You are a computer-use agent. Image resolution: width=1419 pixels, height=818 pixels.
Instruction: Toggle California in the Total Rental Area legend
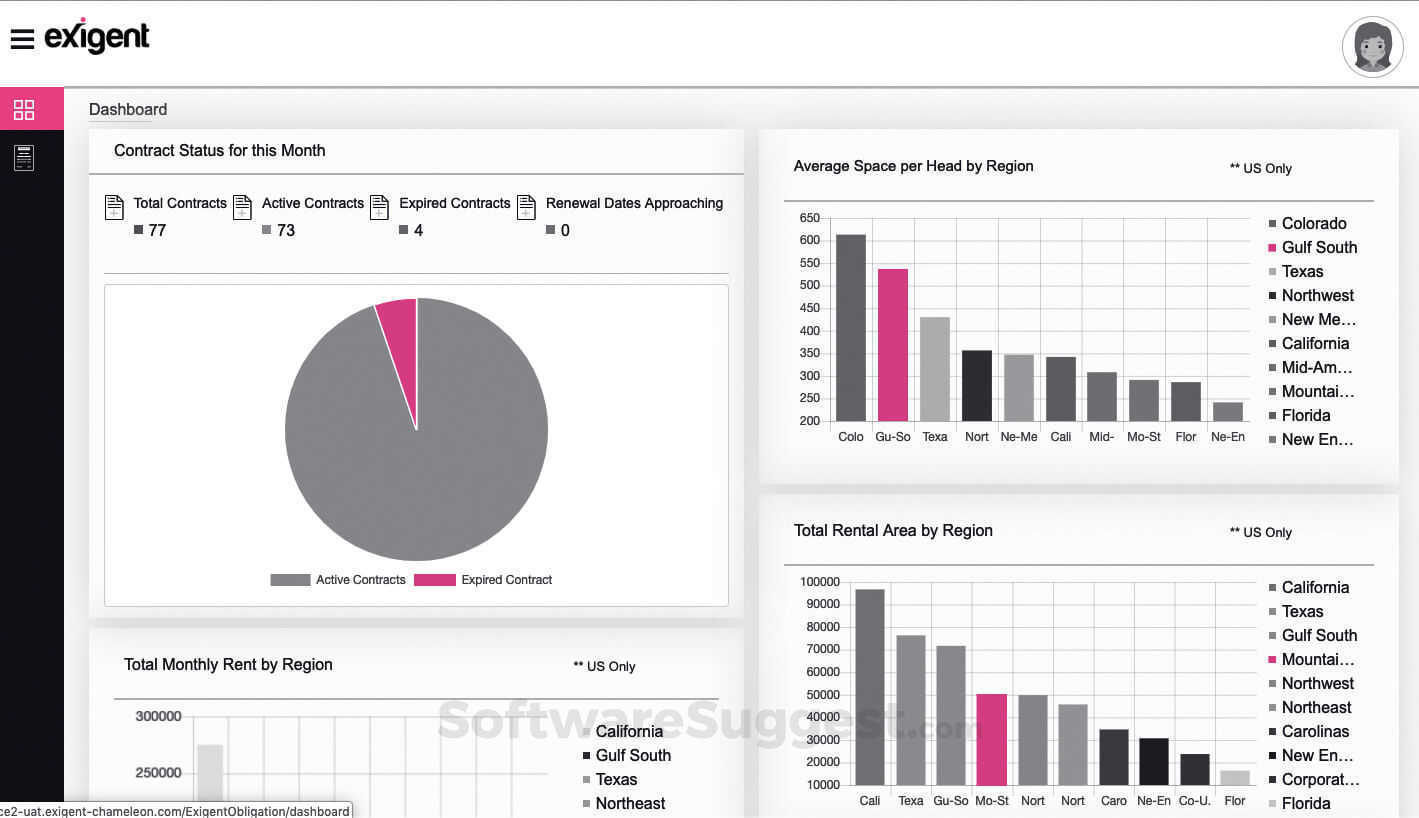click(x=1314, y=587)
